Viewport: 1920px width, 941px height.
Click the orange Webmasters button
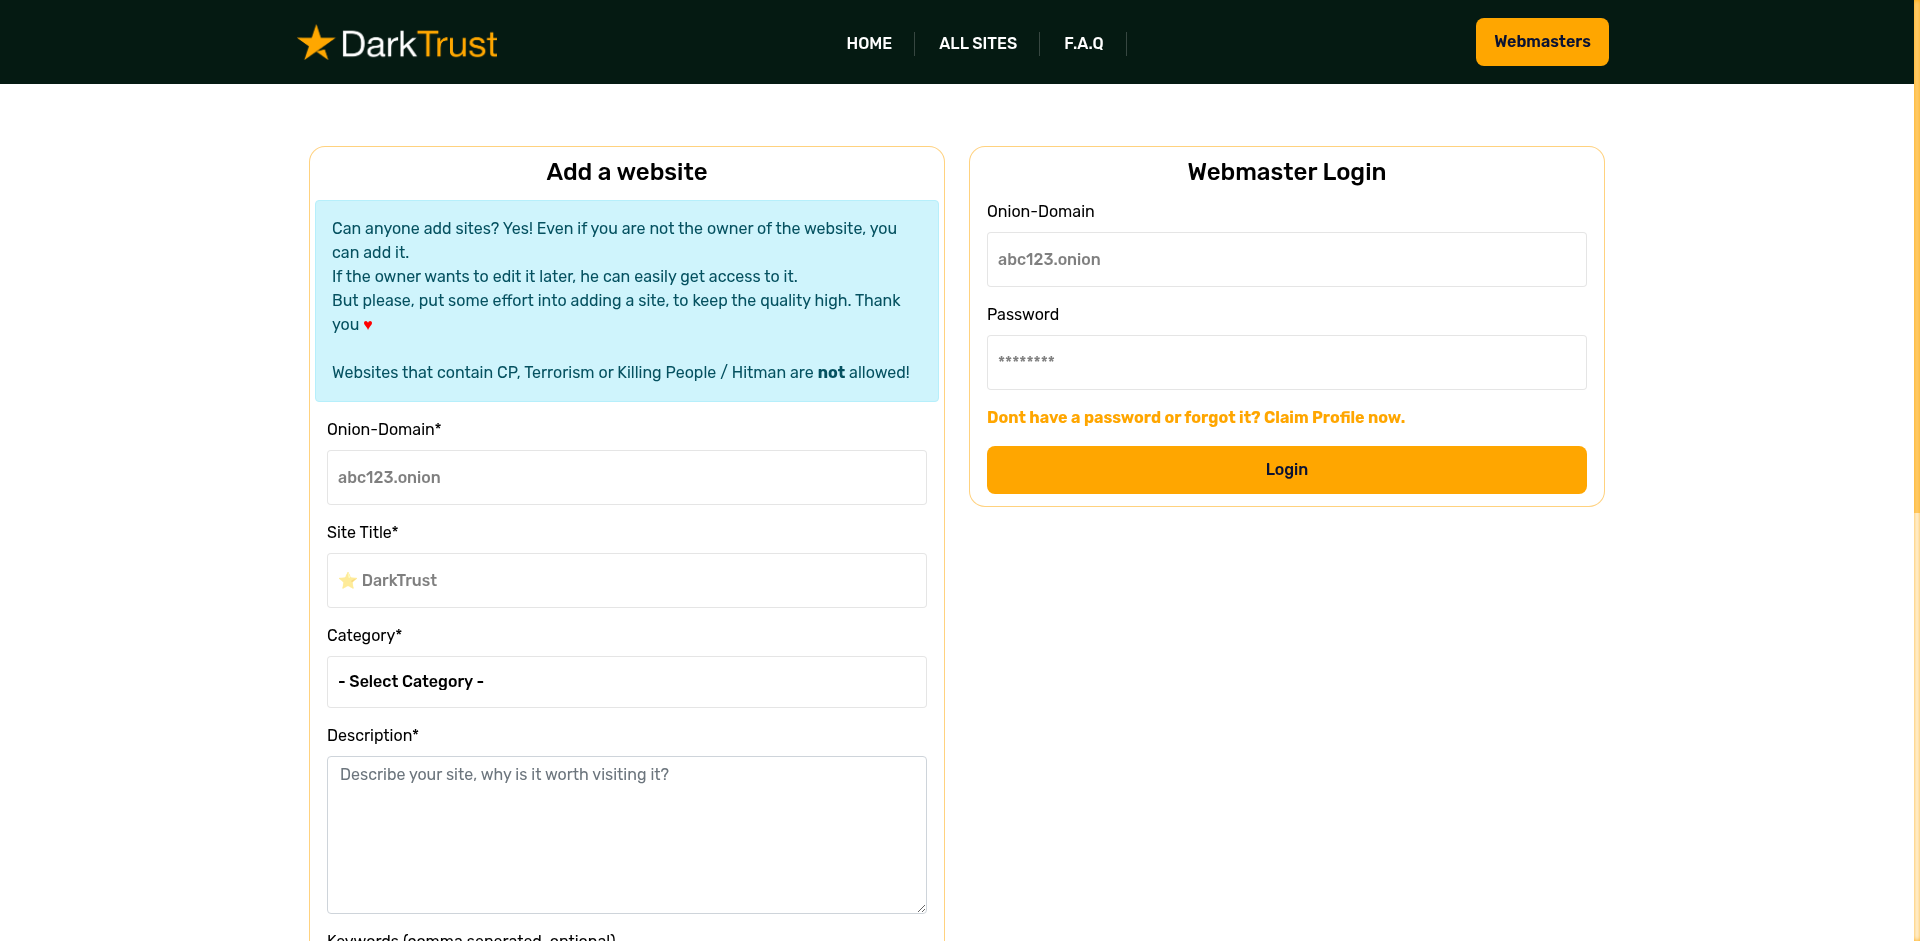[1541, 41]
